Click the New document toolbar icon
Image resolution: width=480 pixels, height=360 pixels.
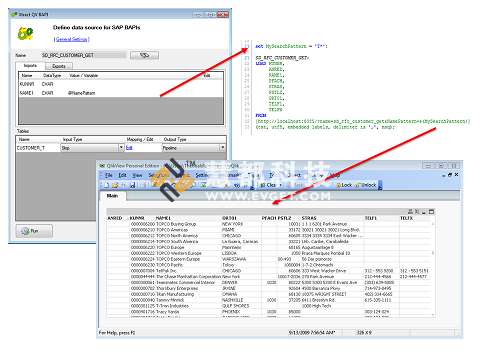click(107, 185)
